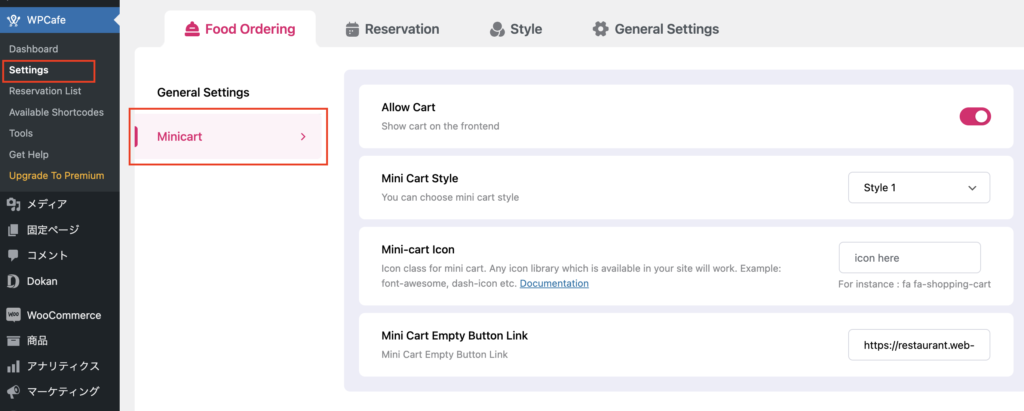1024x411 pixels.
Task: Click the media (メディア) icon
Action: coord(13,204)
